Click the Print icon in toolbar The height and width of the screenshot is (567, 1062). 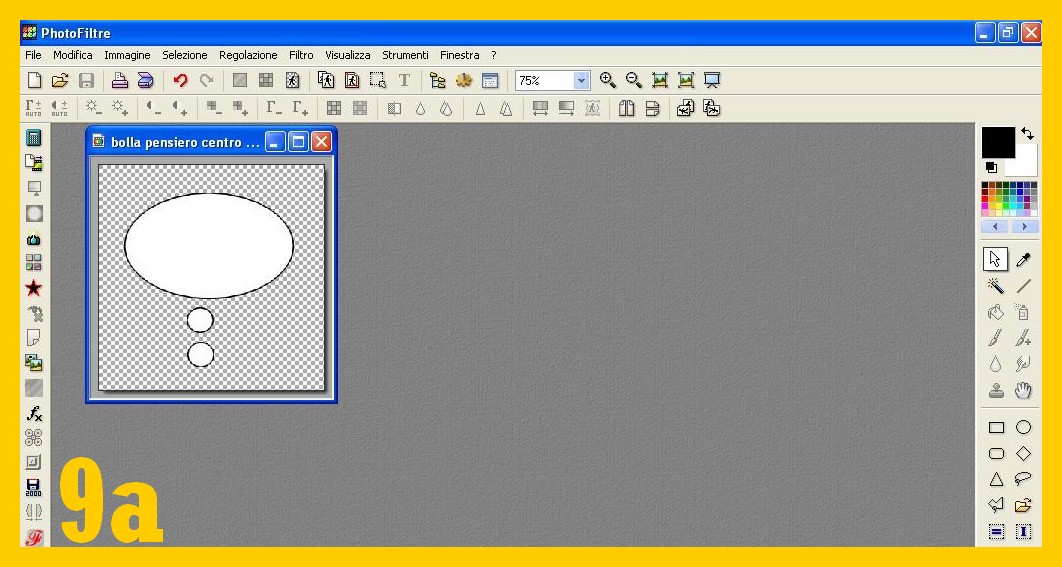119,81
